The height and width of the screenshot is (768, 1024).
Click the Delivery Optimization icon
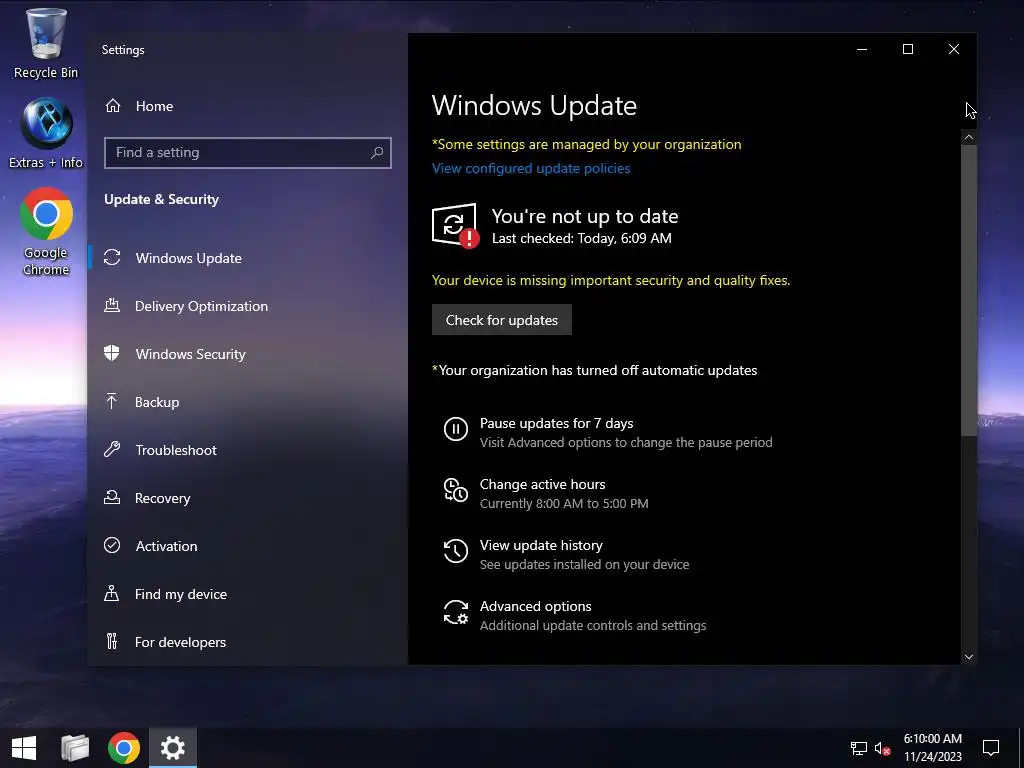pyautogui.click(x=112, y=306)
